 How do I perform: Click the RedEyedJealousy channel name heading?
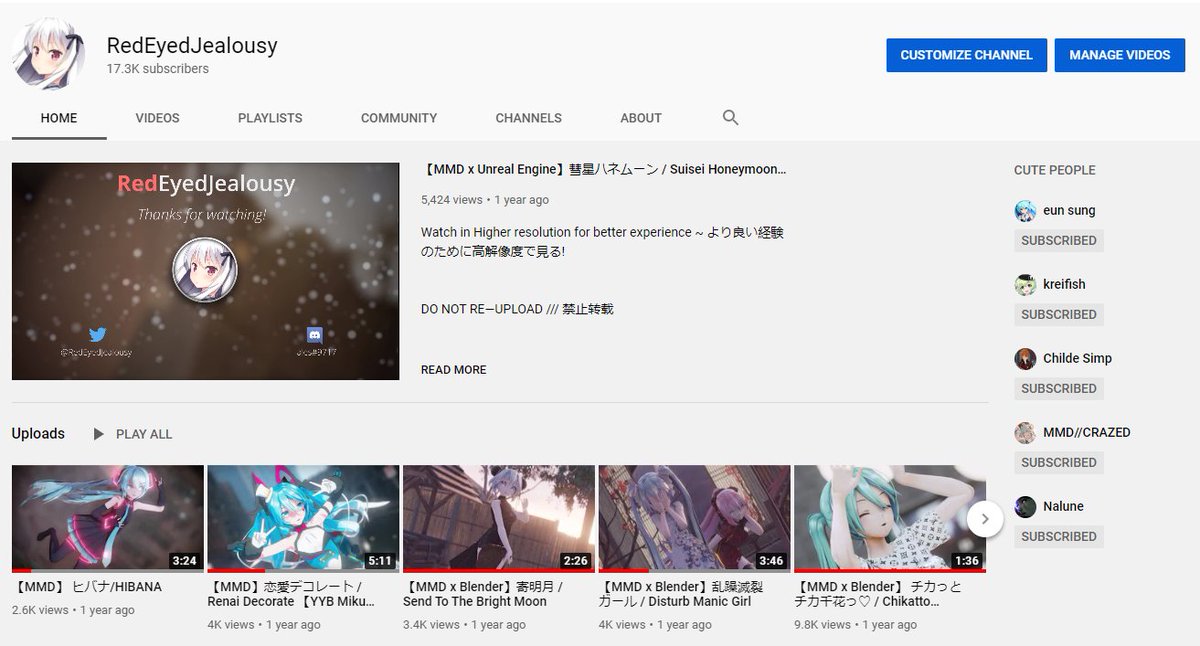(192, 45)
